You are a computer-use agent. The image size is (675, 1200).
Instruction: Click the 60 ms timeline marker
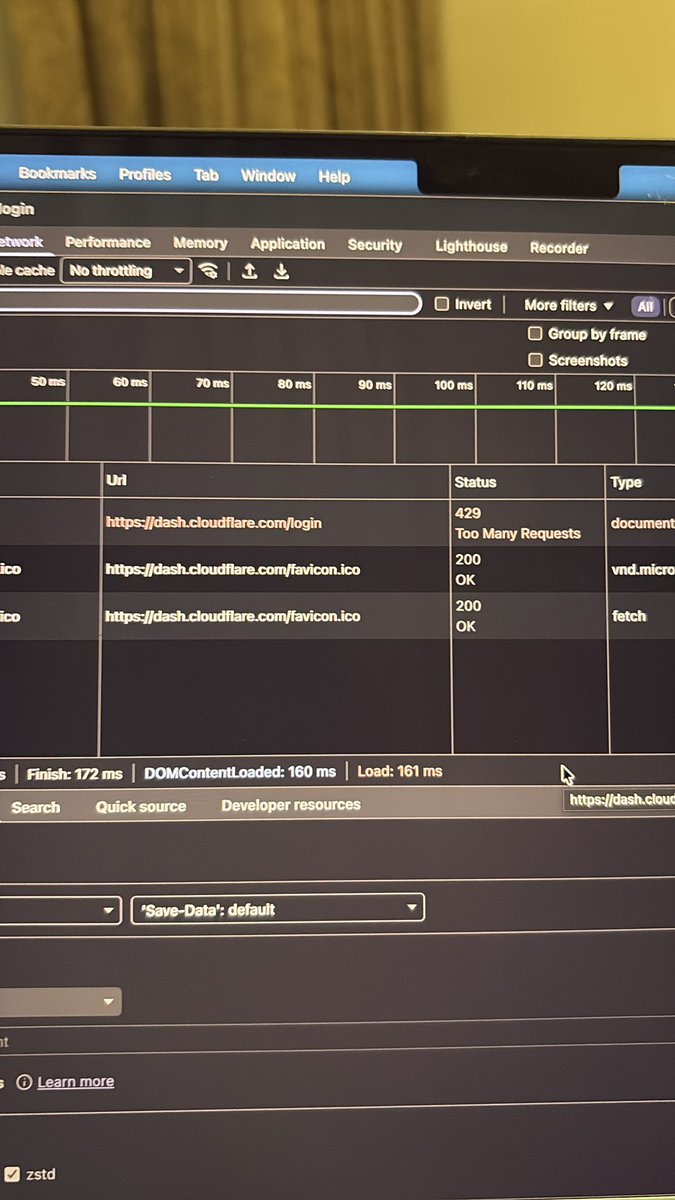(x=130, y=382)
